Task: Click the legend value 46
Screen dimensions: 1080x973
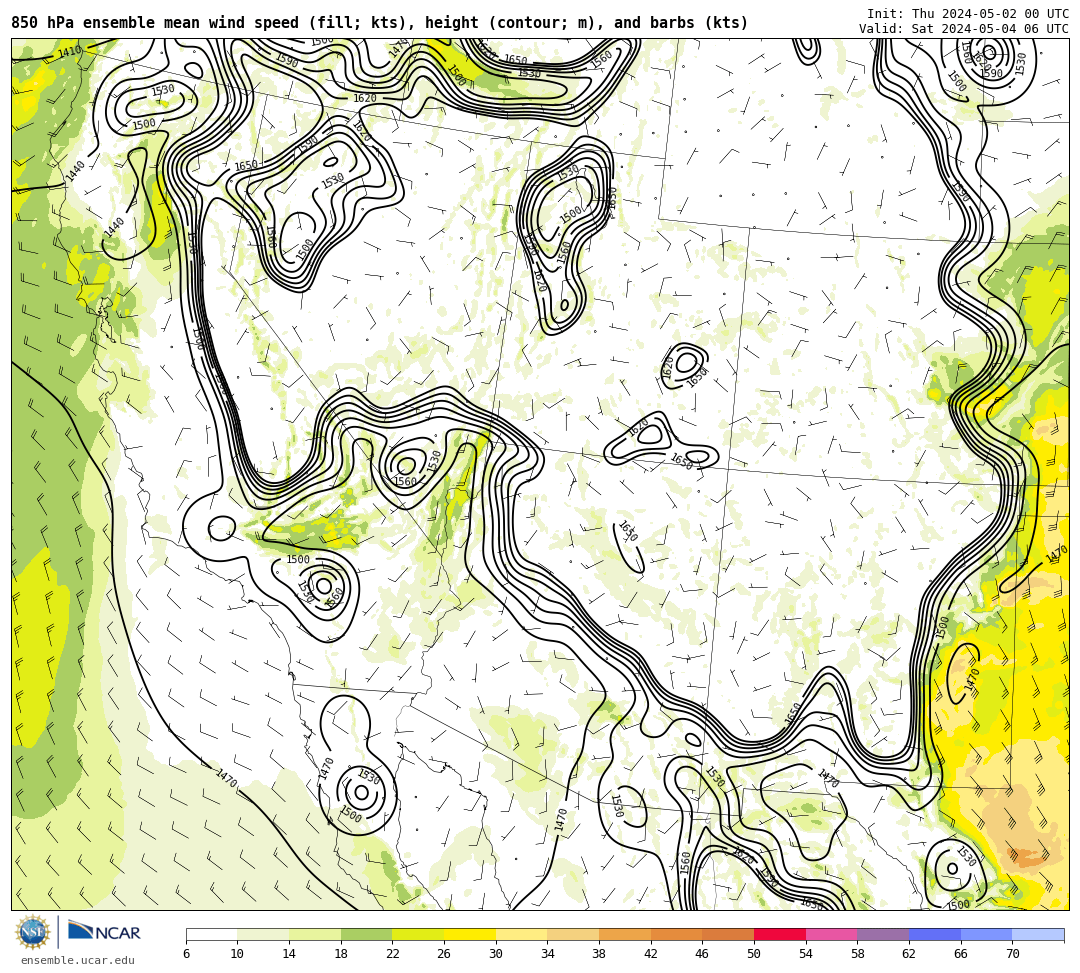Action: (x=703, y=954)
